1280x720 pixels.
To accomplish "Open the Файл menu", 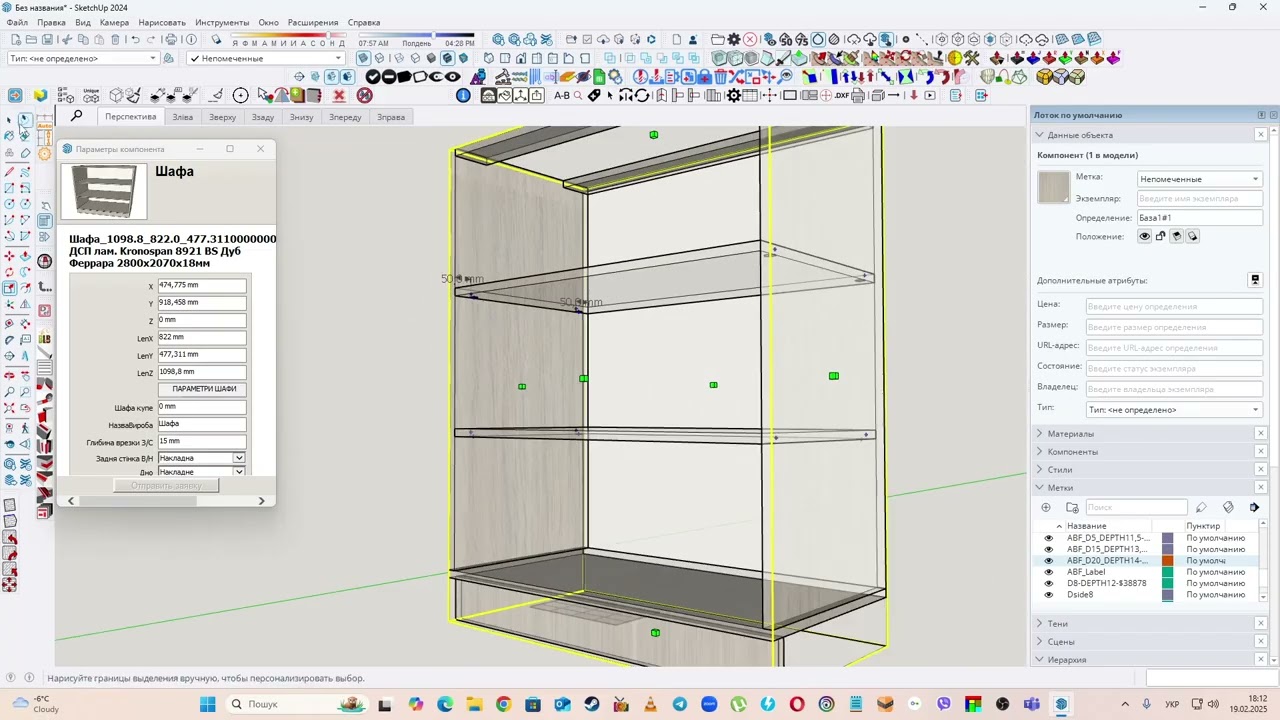I will (16, 22).
